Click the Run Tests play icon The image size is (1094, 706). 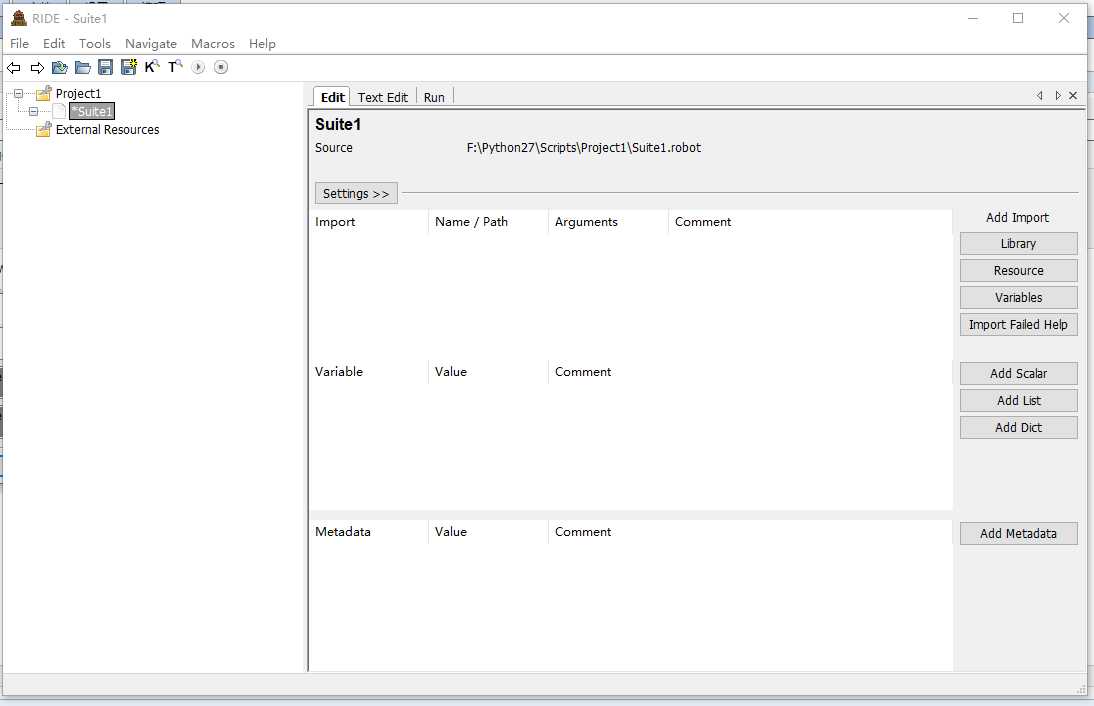pyautogui.click(x=198, y=68)
